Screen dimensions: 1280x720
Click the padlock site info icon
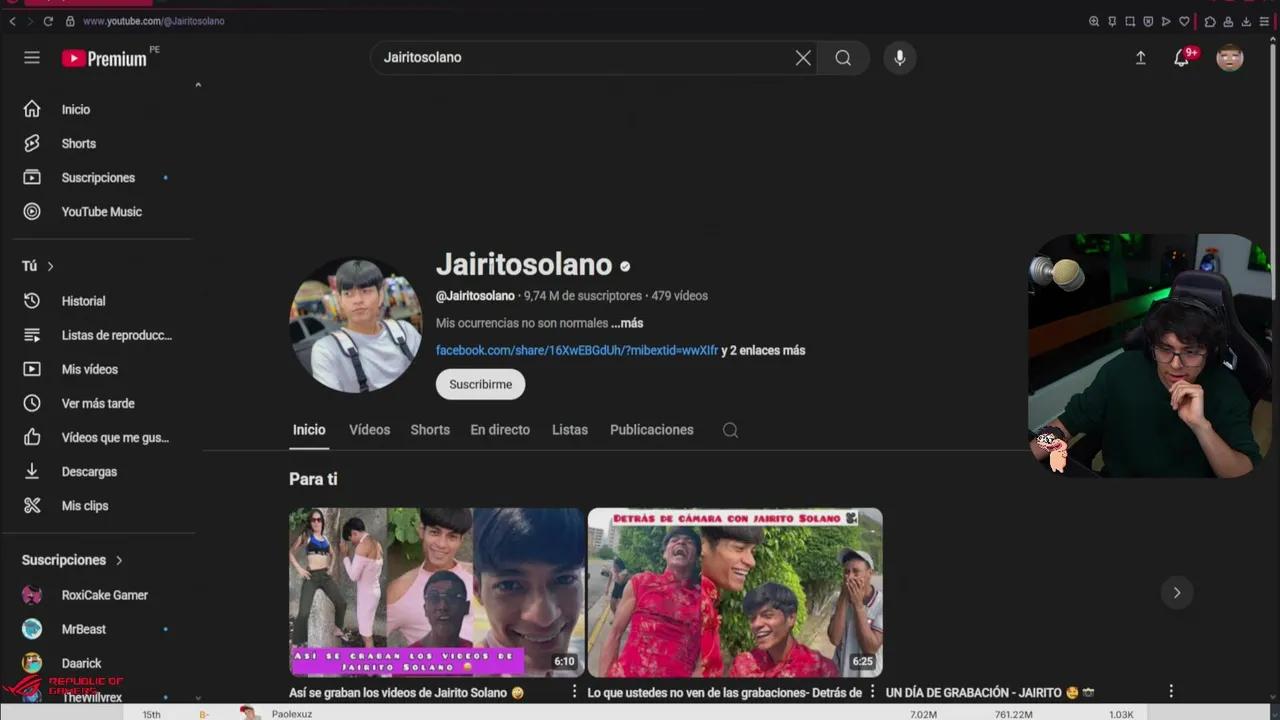click(x=70, y=21)
